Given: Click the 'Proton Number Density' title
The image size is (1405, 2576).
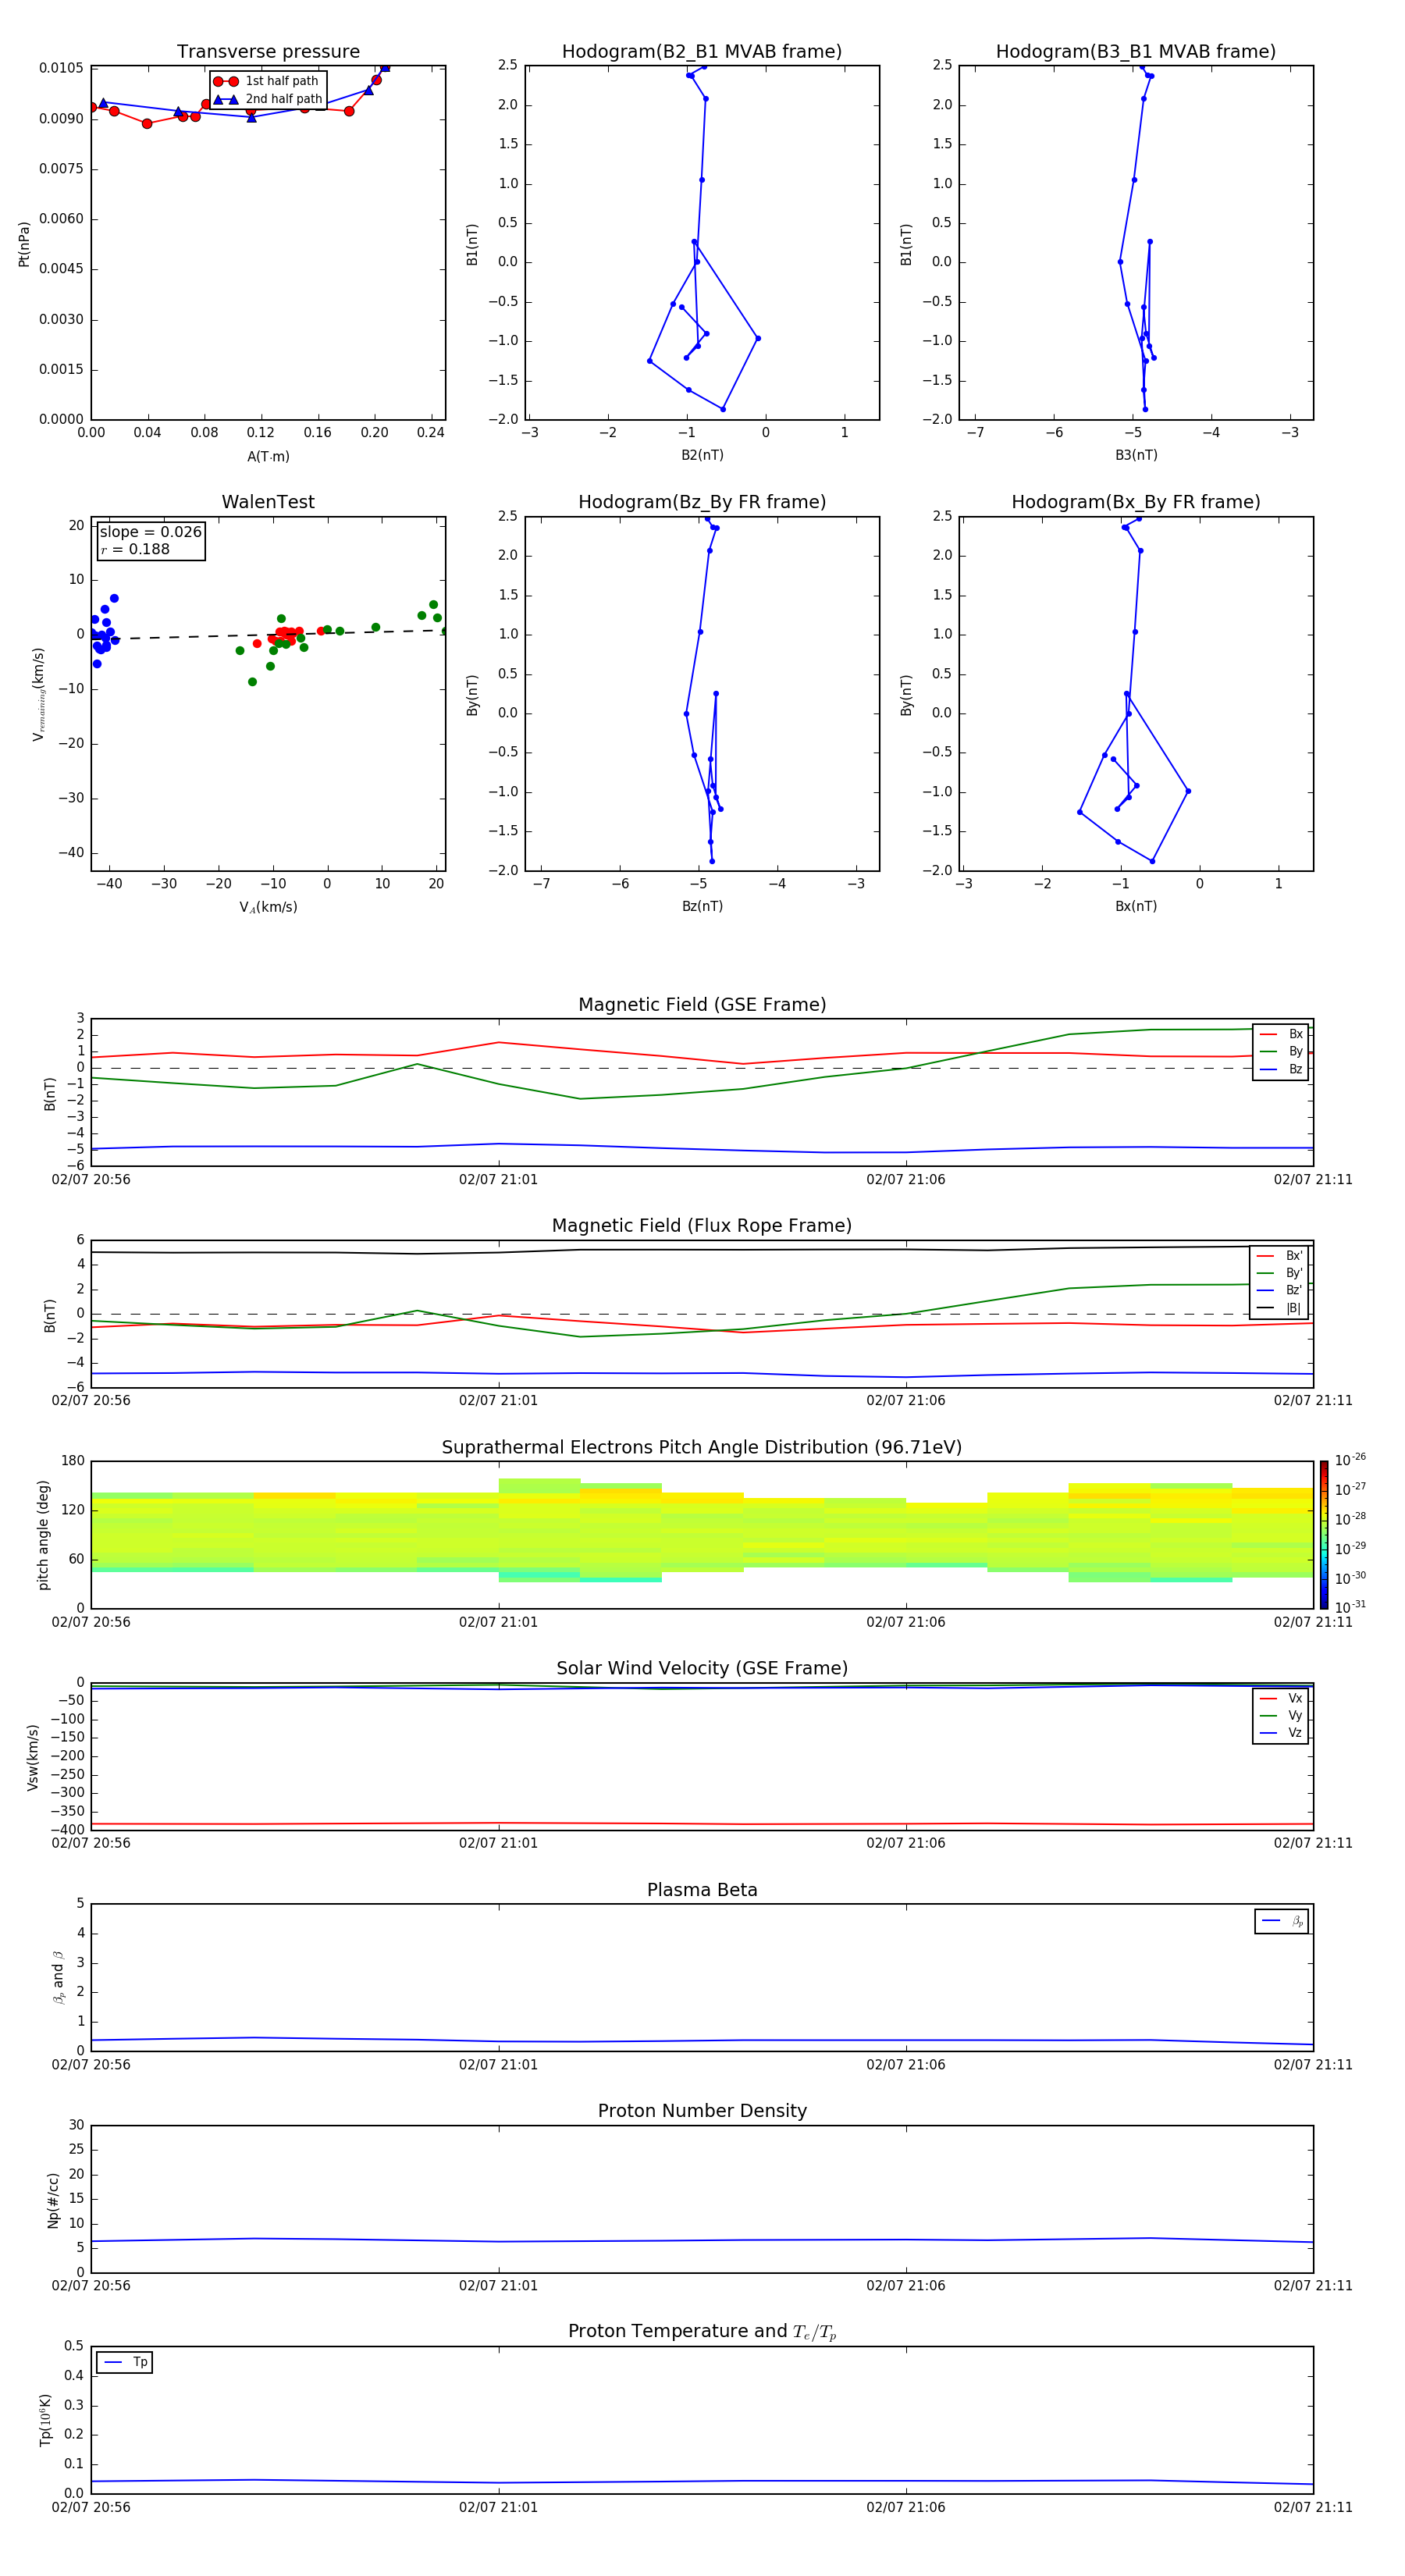Looking at the screenshot, I should [702, 2111].
